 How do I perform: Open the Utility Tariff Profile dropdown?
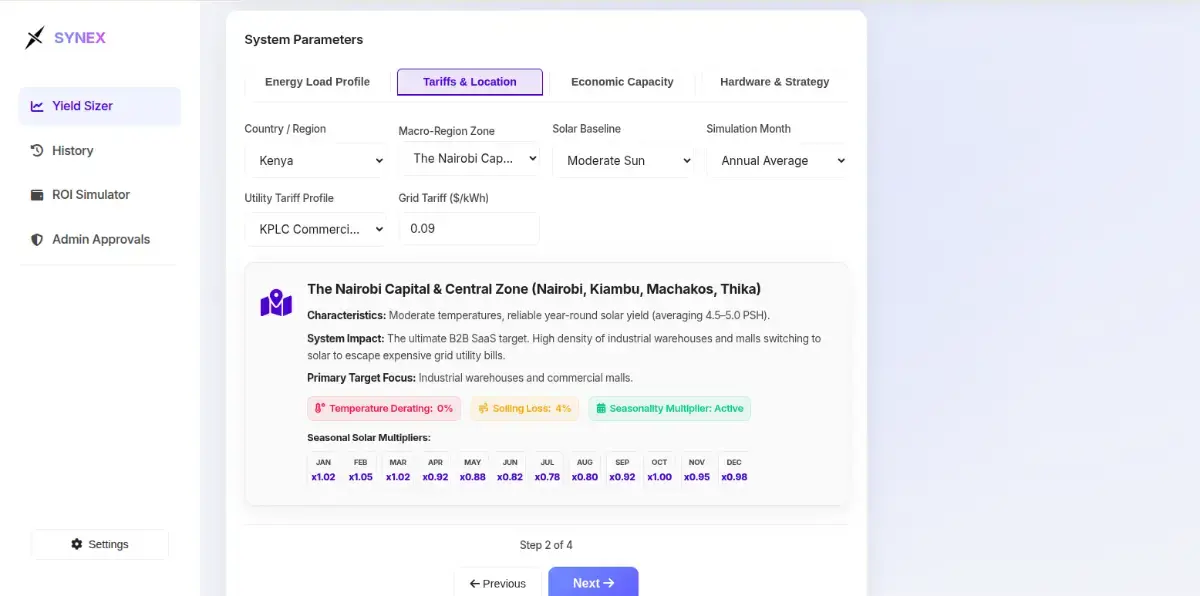pos(315,229)
